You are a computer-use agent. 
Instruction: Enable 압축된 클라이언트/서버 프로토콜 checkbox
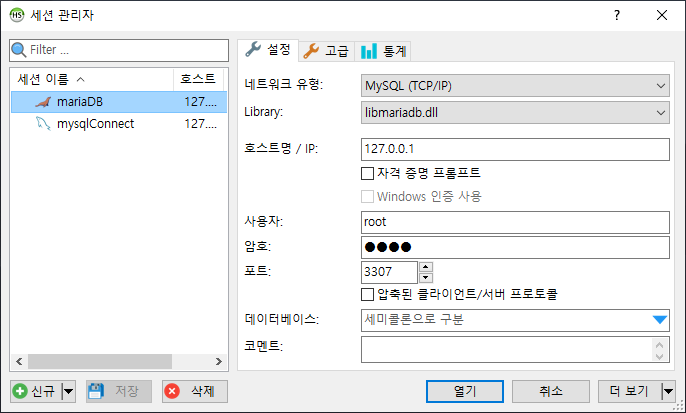click(368, 294)
